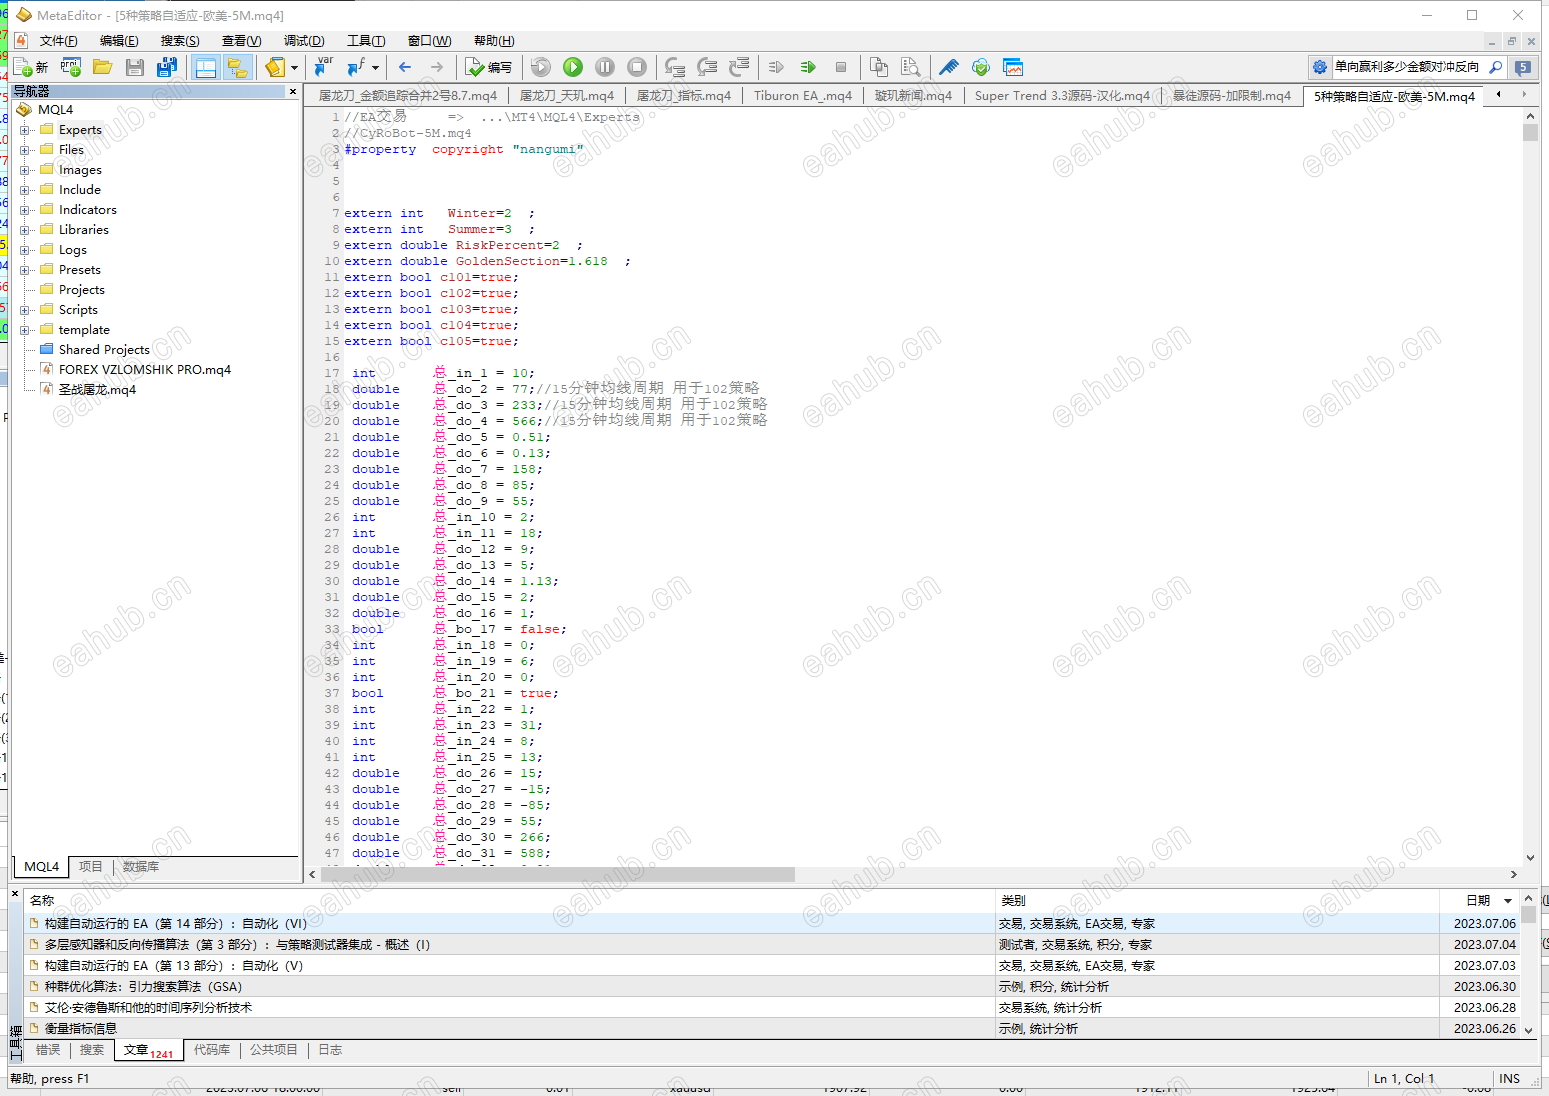Click the search magnifier icon

[x=1496, y=67]
